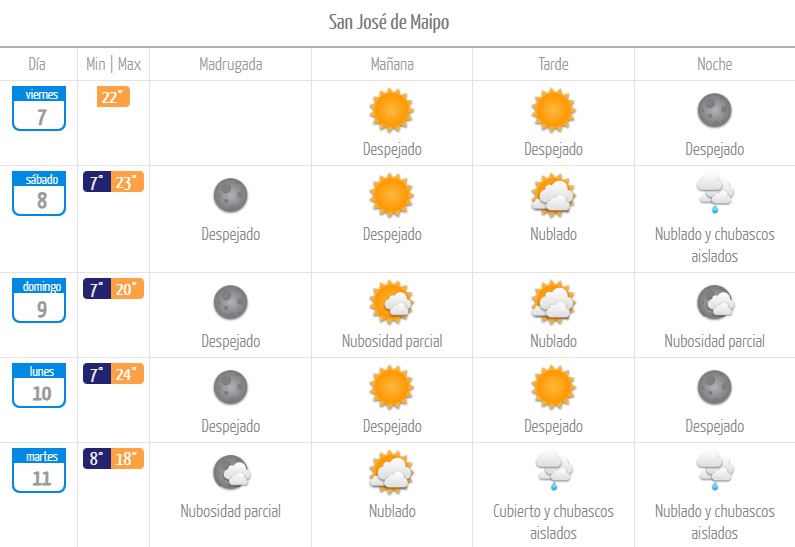Click the 8° minimum temperature badge Tuesday
The width and height of the screenshot is (795, 547).
pos(97,459)
